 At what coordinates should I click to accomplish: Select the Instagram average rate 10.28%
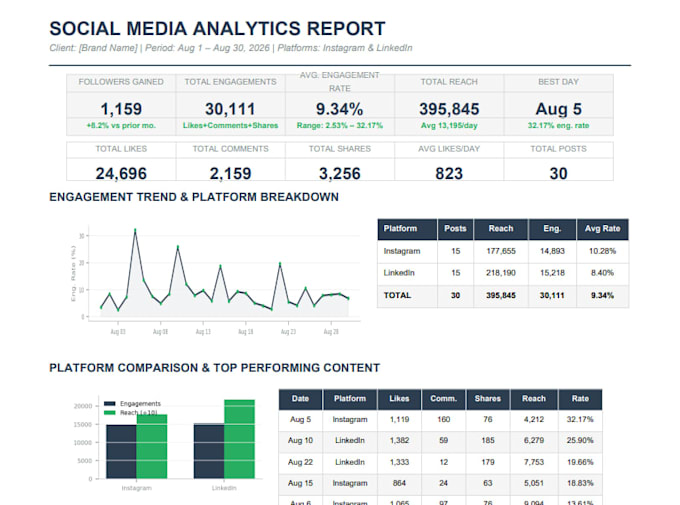tap(602, 251)
